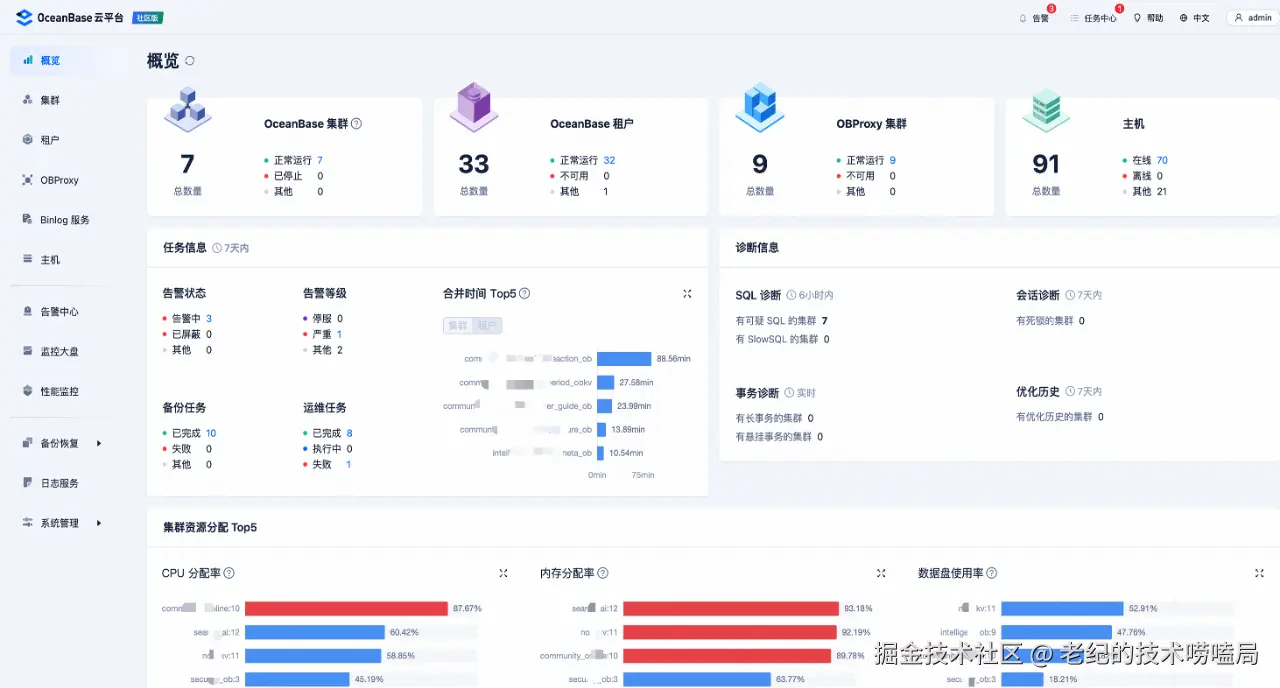Image resolution: width=1280 pixels, height=688 pixels.
Task: Click help icon beside OceanBase 集群 title
Action: 356,124
